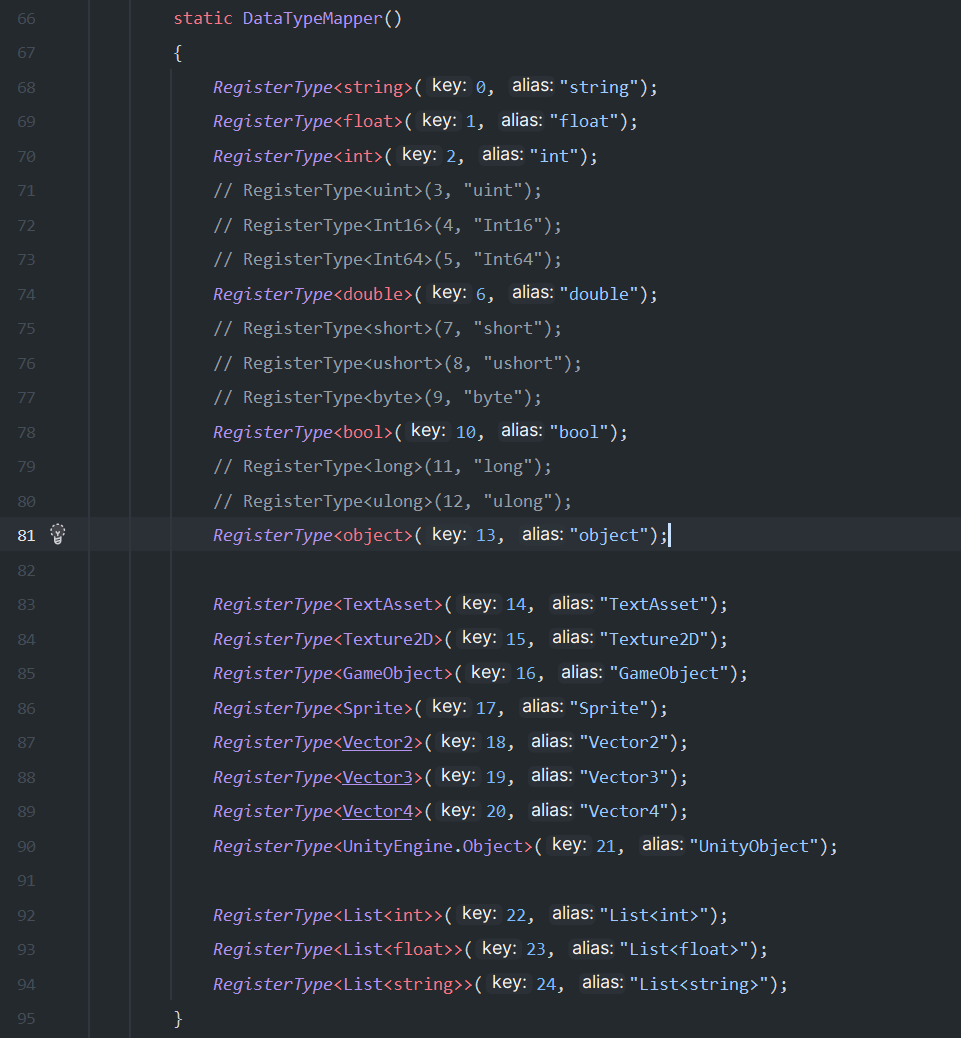This screenshot has height=1038, width=961.
Task: Click the closing brace on line 95
Action: (177, 1018)
